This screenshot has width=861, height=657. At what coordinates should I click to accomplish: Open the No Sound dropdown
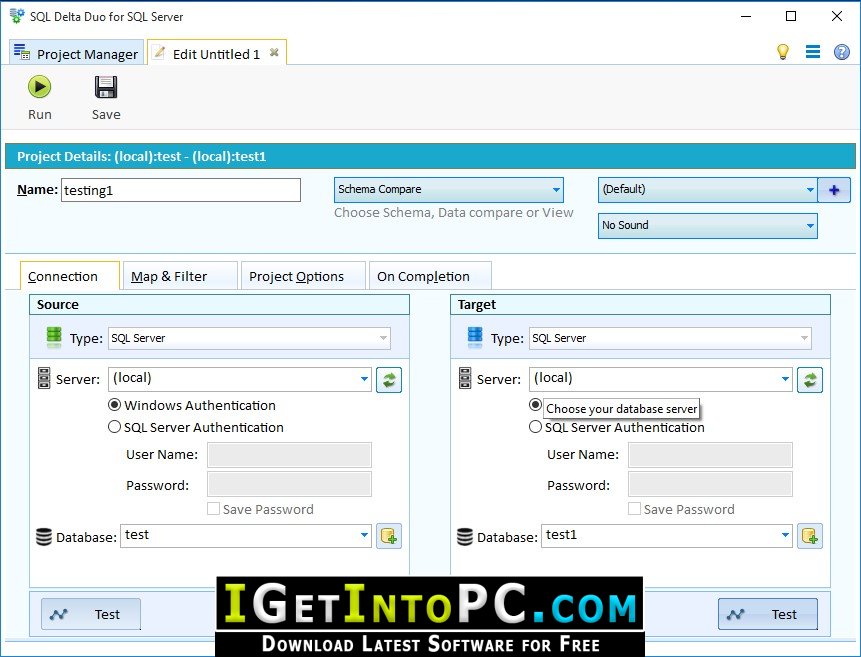pos(707,226)
